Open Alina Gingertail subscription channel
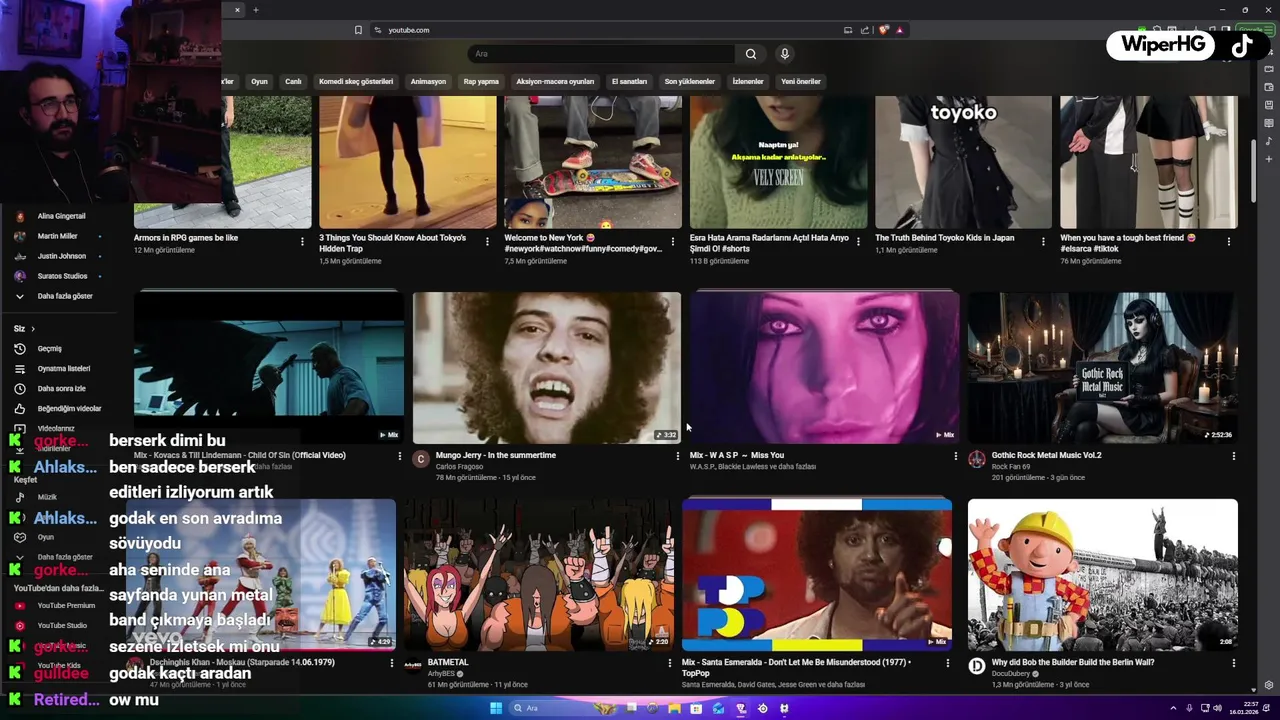Viewport: 1280px width, 720px height. (x=60, y=216)
